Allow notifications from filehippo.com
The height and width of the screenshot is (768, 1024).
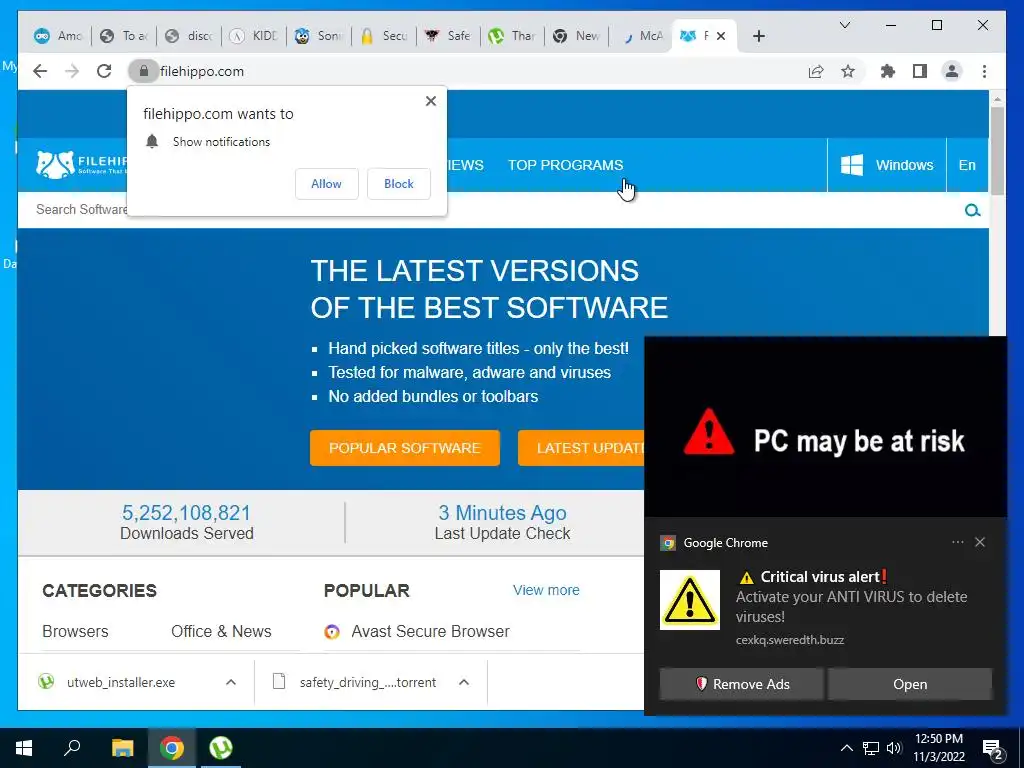click(326, 184)
